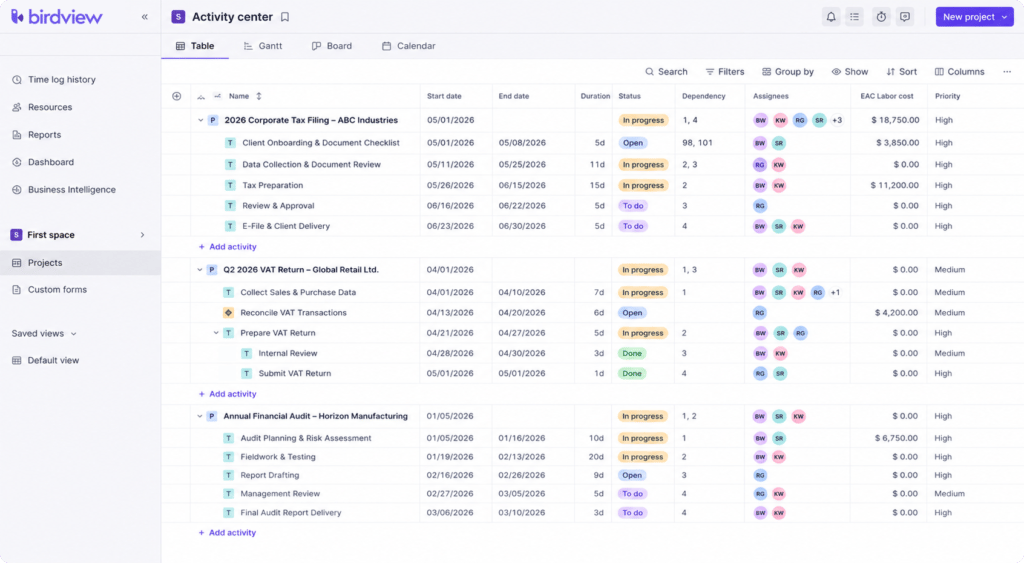
Task: Switch to the Table tab
Action: (195, 46)
